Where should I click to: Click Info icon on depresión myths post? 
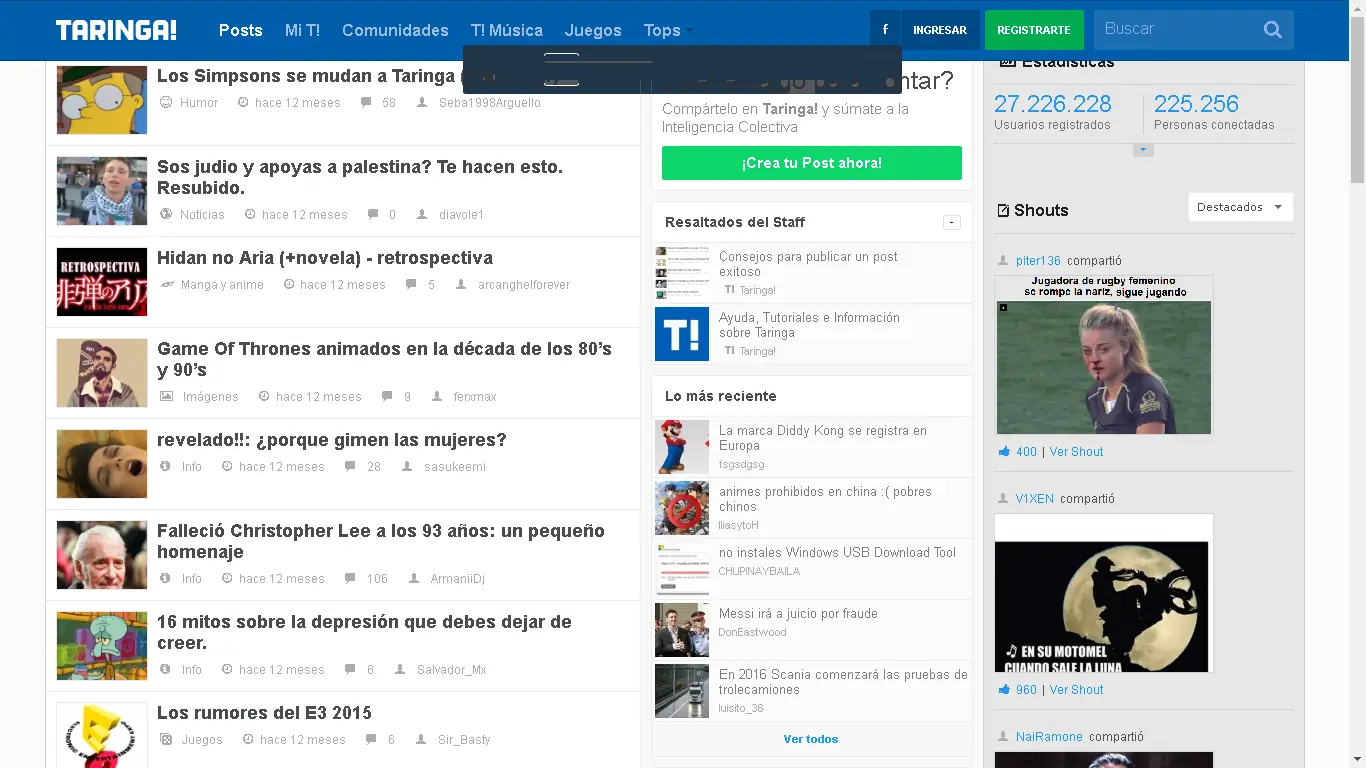tap(166, 669)
